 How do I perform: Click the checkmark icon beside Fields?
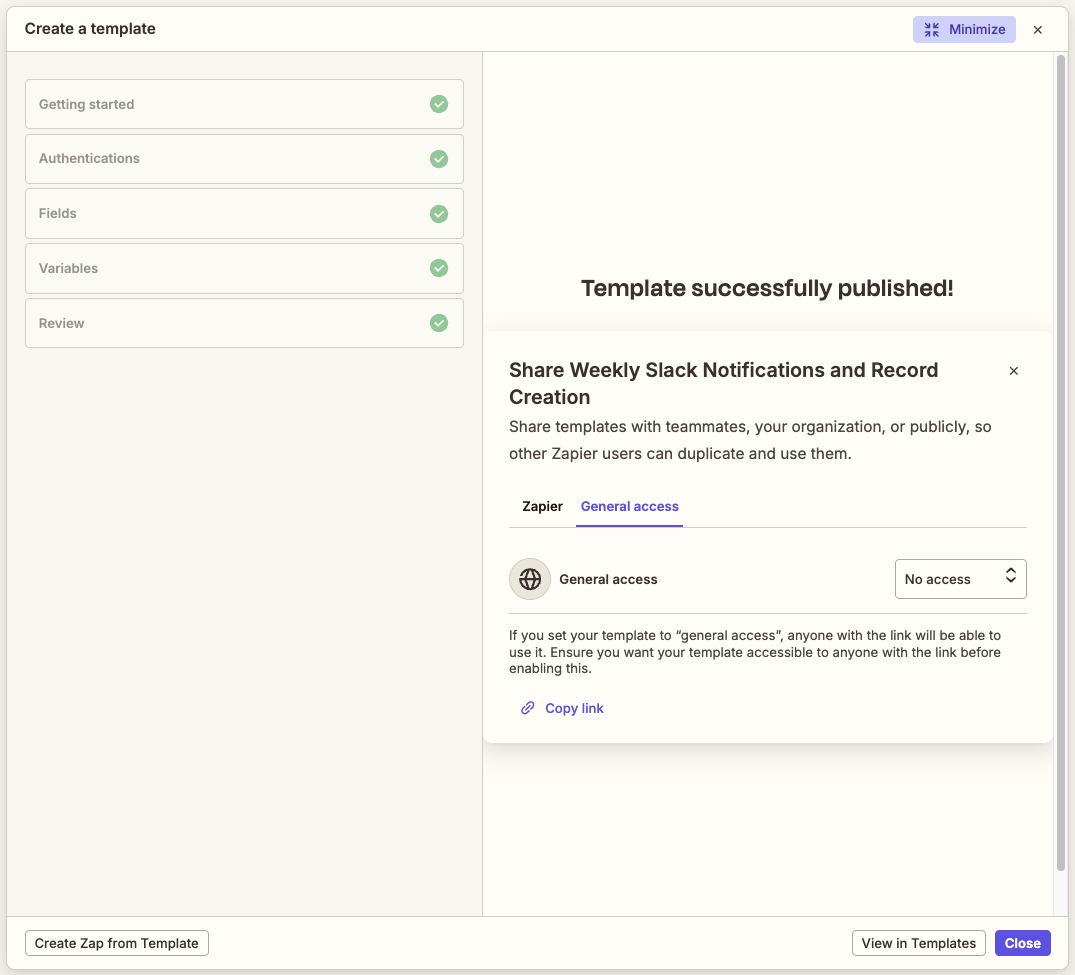click(x=439, y=213)
